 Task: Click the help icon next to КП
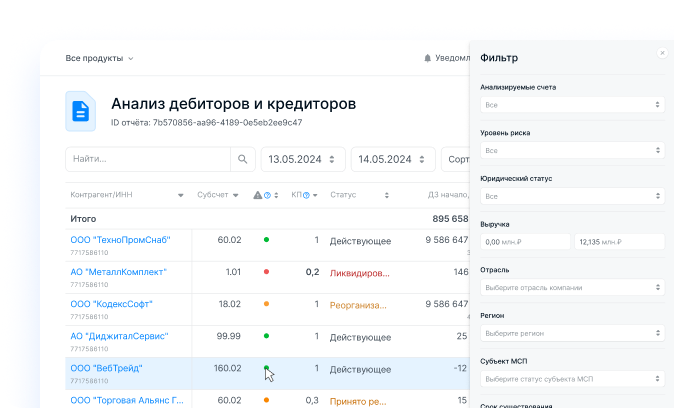pos(307,195)
